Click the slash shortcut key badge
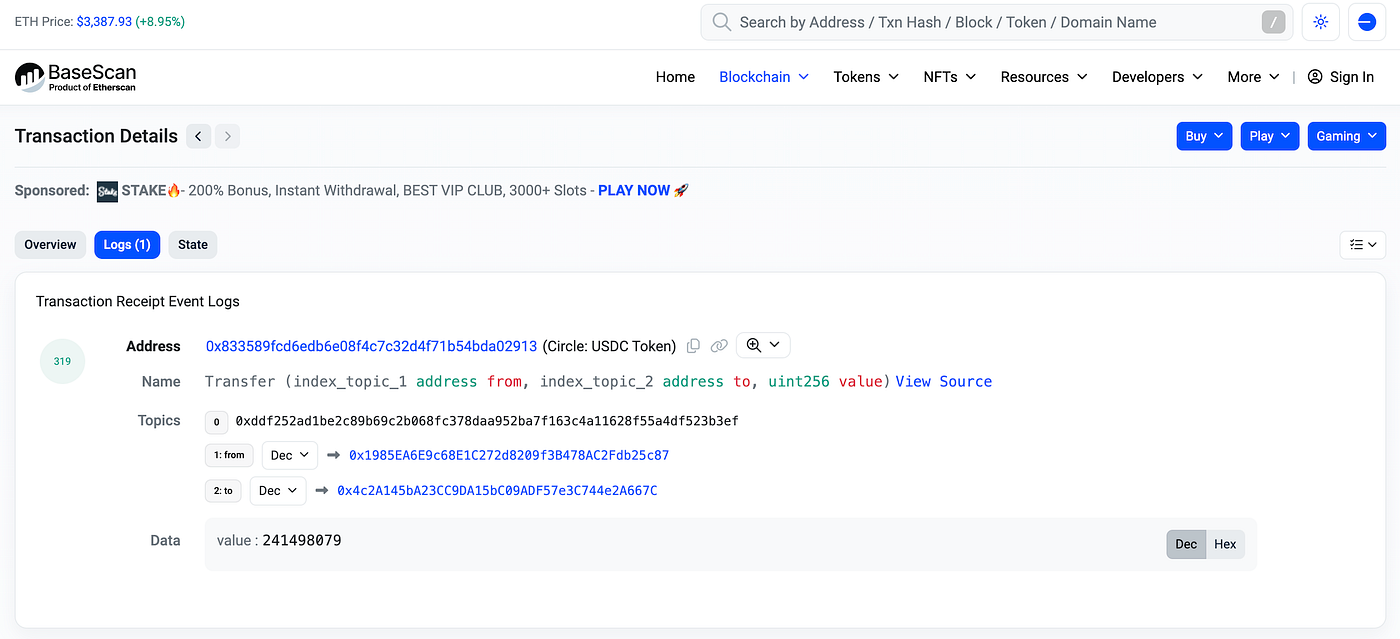 (x=1273, y=22)
